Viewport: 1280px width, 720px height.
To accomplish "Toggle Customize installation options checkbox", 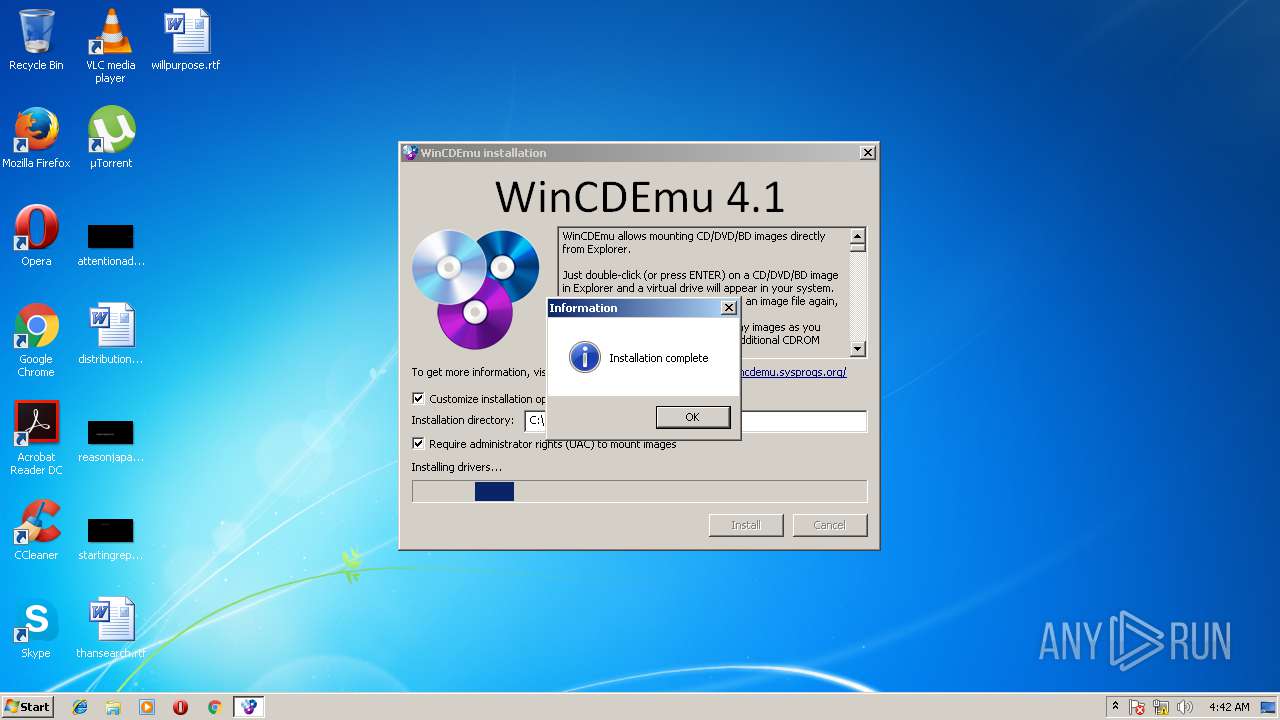I will coord(418,398).
